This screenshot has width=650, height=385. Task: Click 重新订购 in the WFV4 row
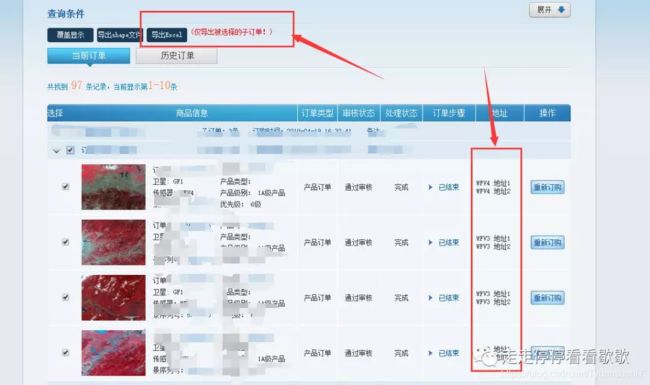point(548,187)
